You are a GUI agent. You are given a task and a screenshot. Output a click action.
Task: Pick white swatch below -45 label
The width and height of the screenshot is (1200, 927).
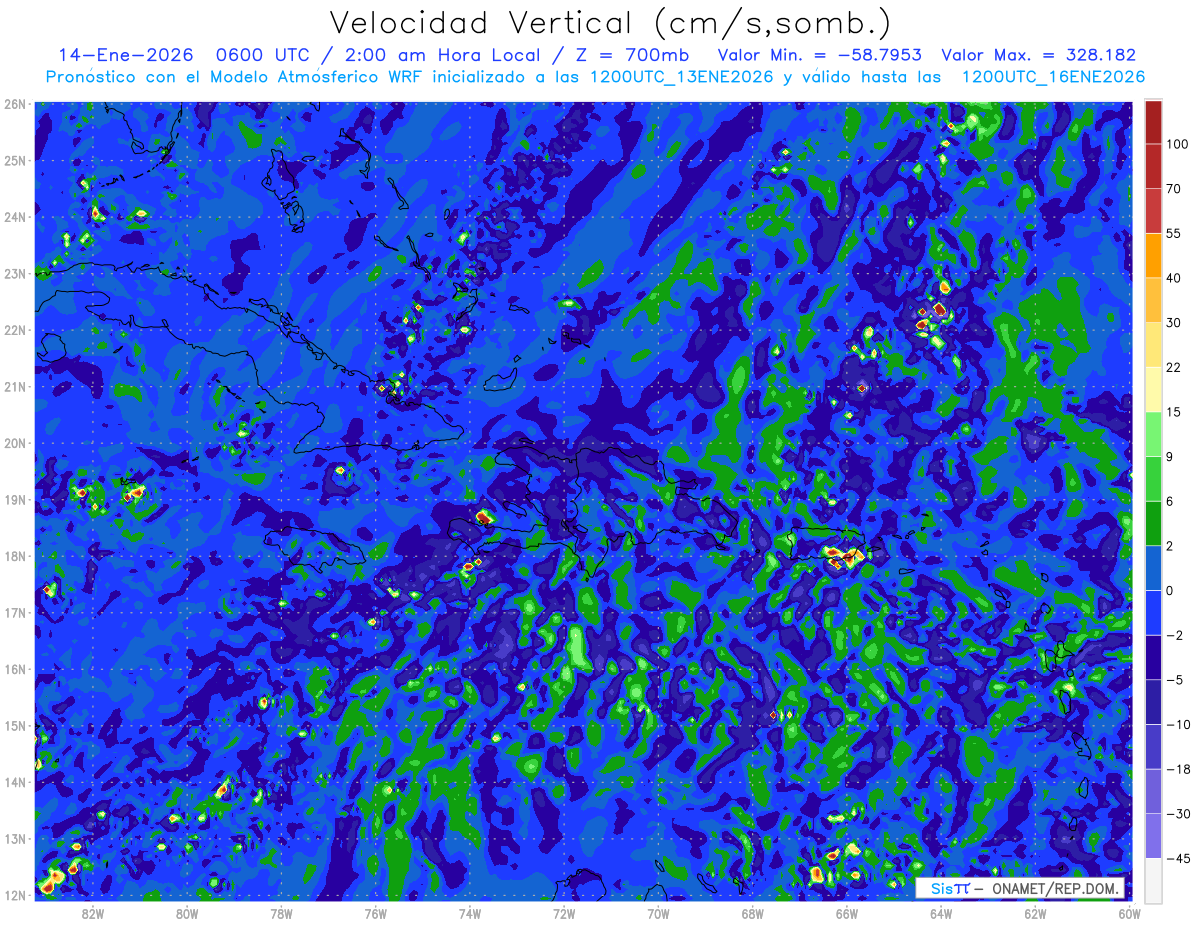coord(1153,879)
